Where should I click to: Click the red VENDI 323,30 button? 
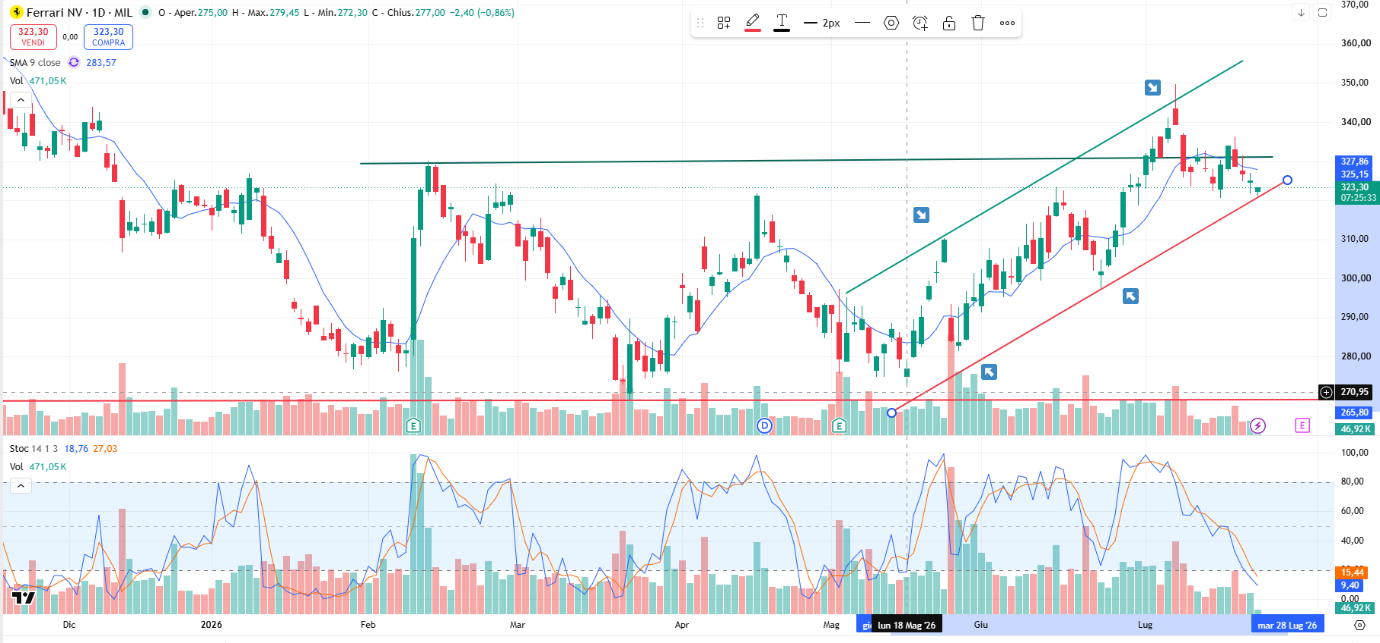coord(33,37)
